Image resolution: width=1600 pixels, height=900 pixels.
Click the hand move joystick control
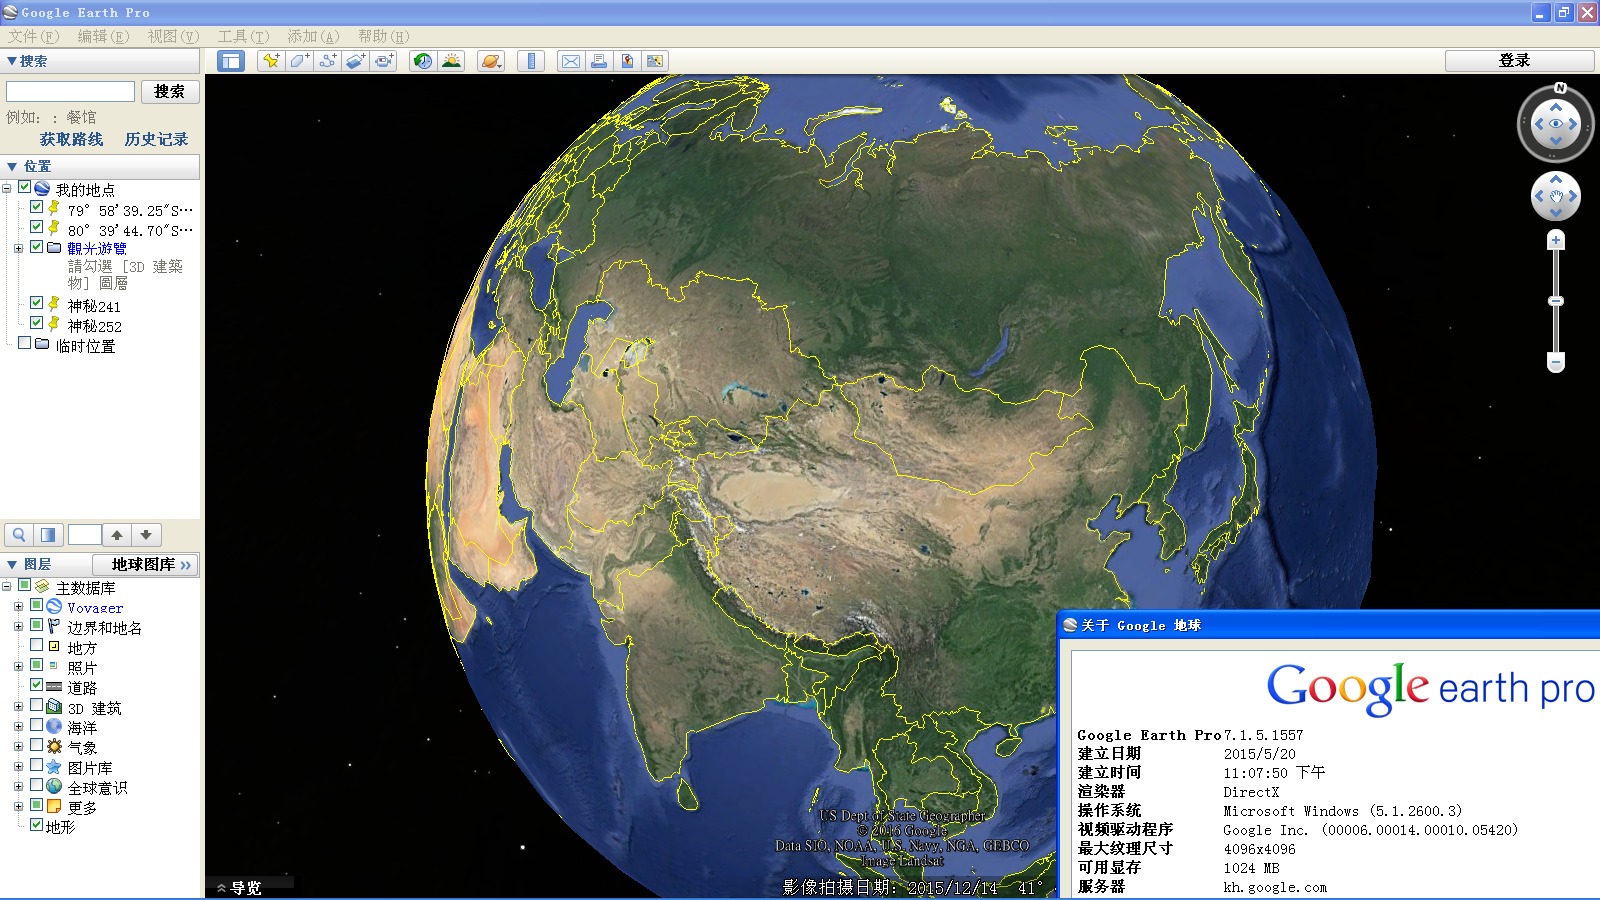click(x=1556, y=196)
